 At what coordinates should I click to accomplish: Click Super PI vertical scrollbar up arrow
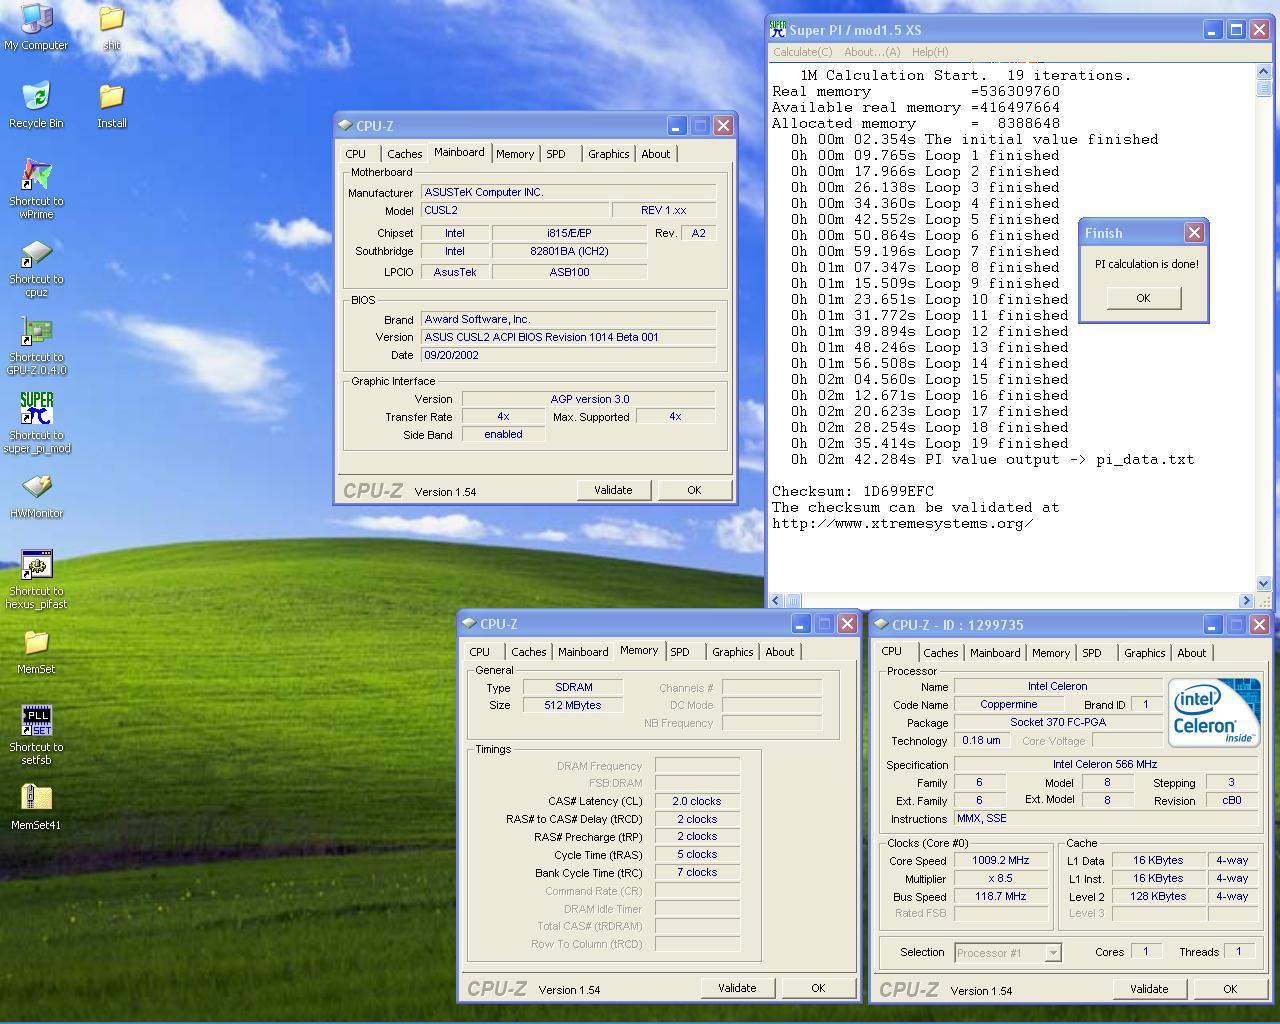click(1263, 73)
